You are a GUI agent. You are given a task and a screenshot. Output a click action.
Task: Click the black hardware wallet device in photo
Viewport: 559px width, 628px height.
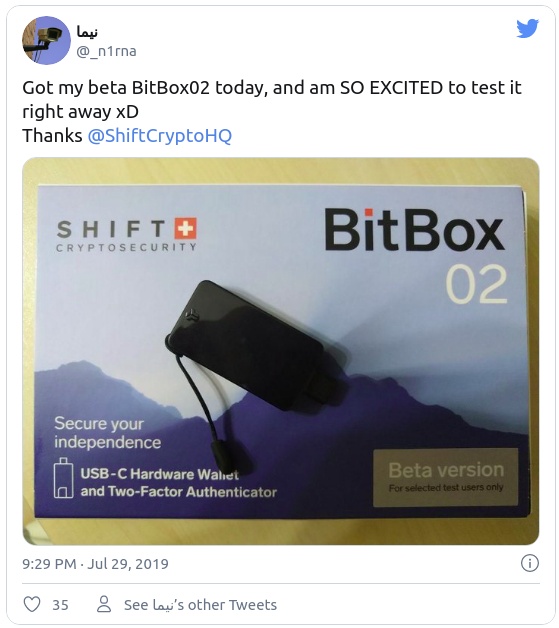click(x=247, y=346)
